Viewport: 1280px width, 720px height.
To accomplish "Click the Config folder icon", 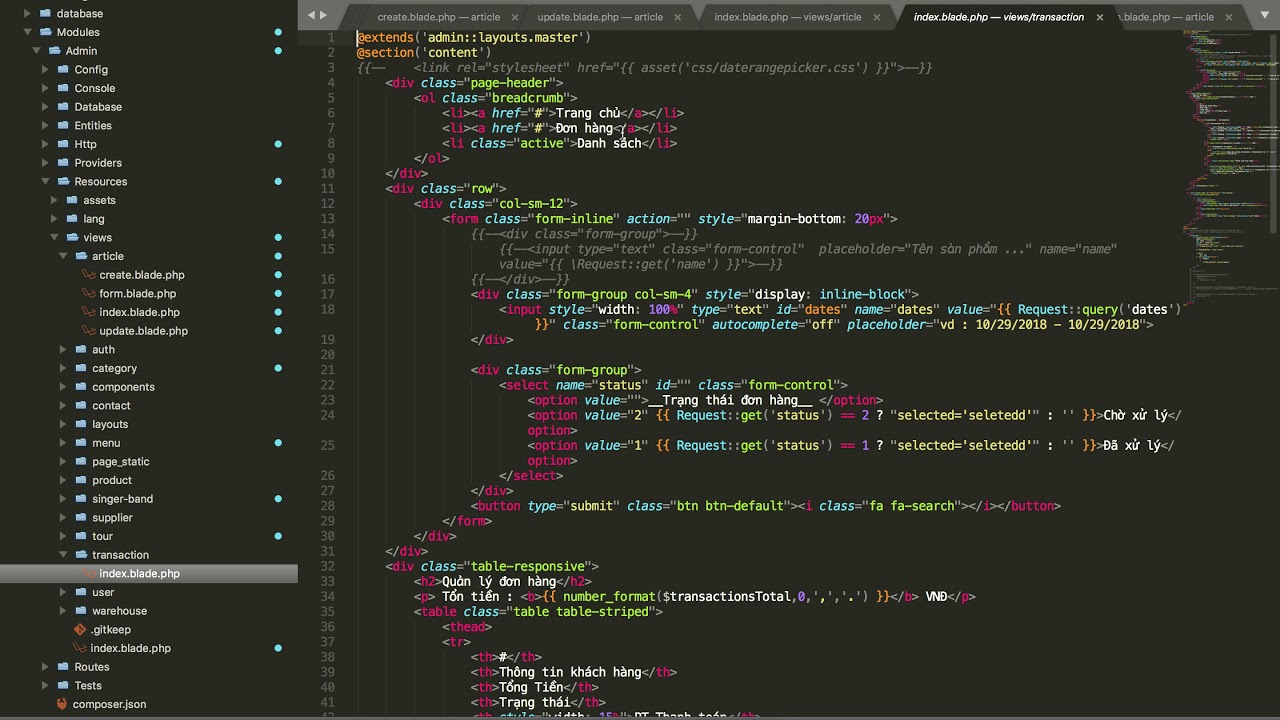I will click(x=62, y=70).
